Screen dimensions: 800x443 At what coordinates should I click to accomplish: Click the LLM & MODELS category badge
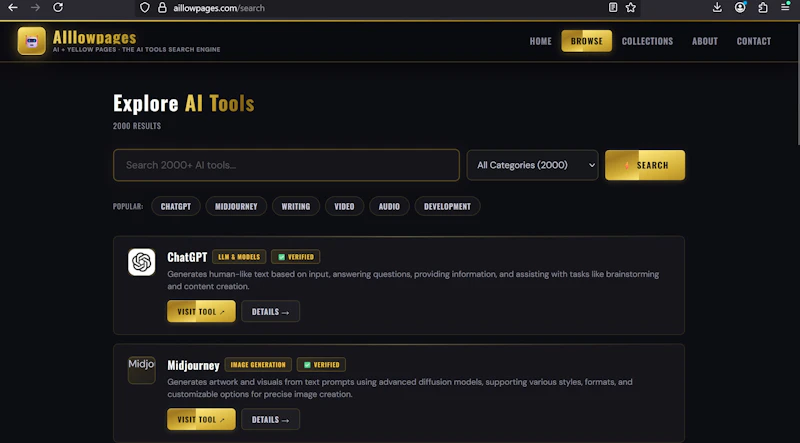(x=239, y=257)
